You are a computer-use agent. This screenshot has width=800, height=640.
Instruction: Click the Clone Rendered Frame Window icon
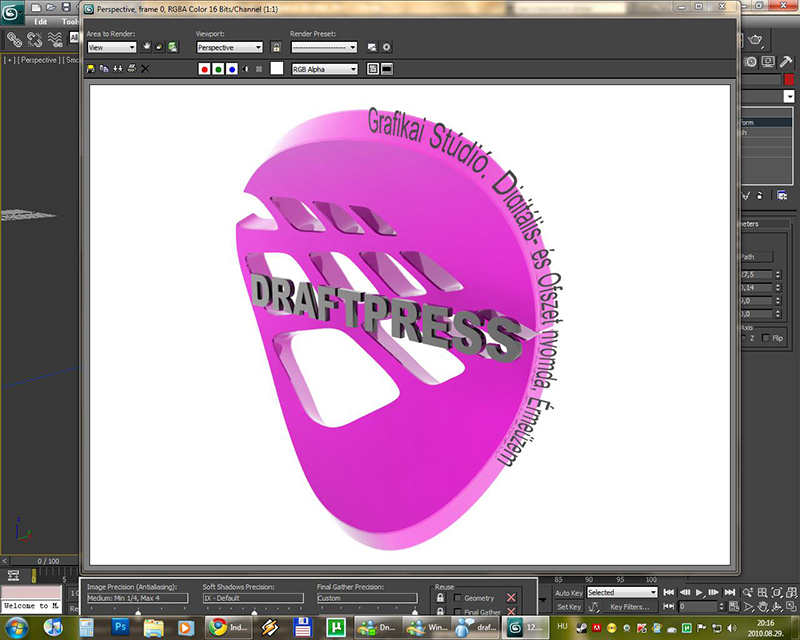coord(118,69)
